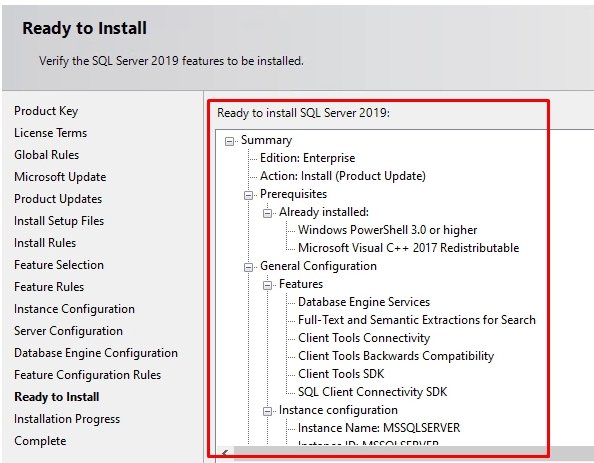Collapse the General Configuration node

(248, 267)
